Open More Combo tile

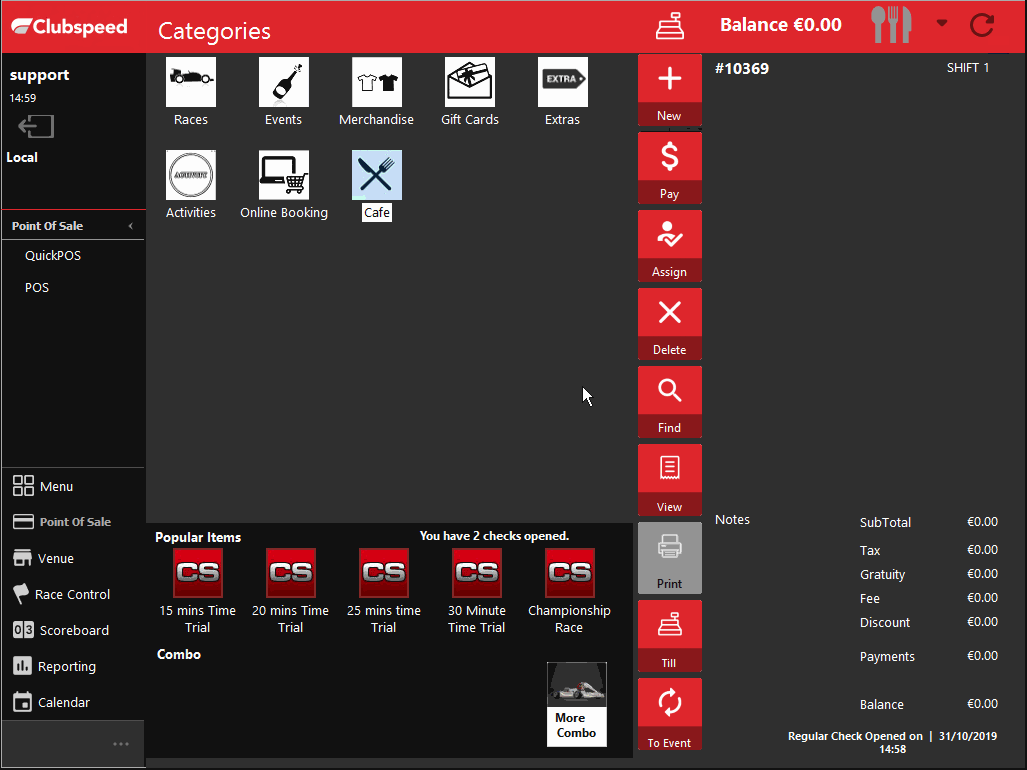pyautogui.click(x=576, y=704)
